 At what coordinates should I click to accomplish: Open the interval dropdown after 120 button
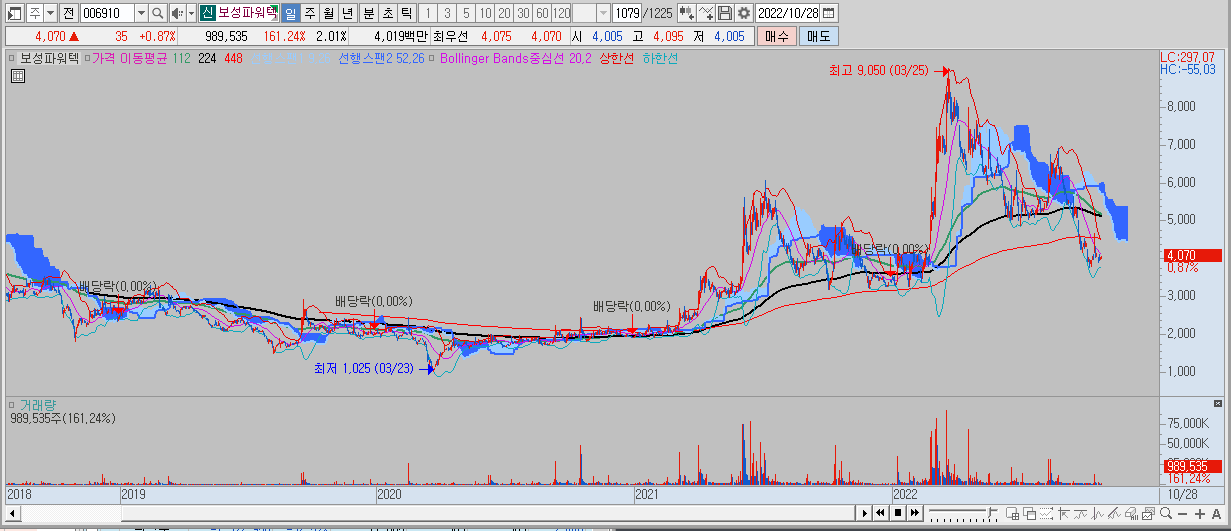coord(603,13)
